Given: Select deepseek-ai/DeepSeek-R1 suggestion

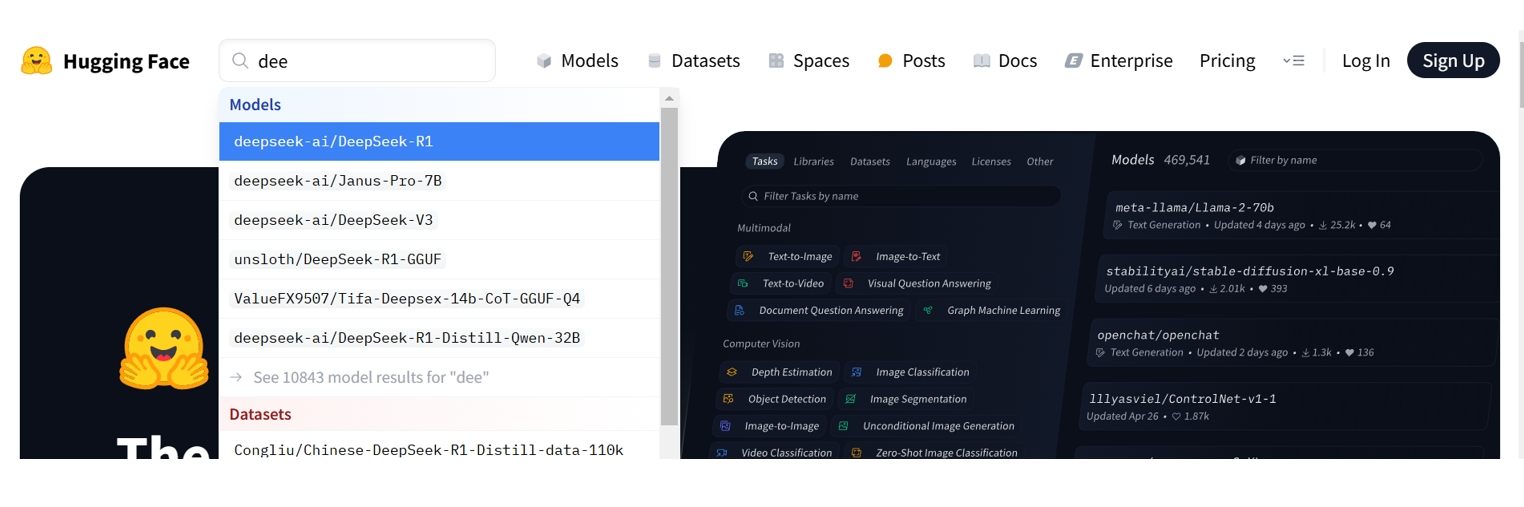Looking at the screenshot, I should tap(439, 141).
